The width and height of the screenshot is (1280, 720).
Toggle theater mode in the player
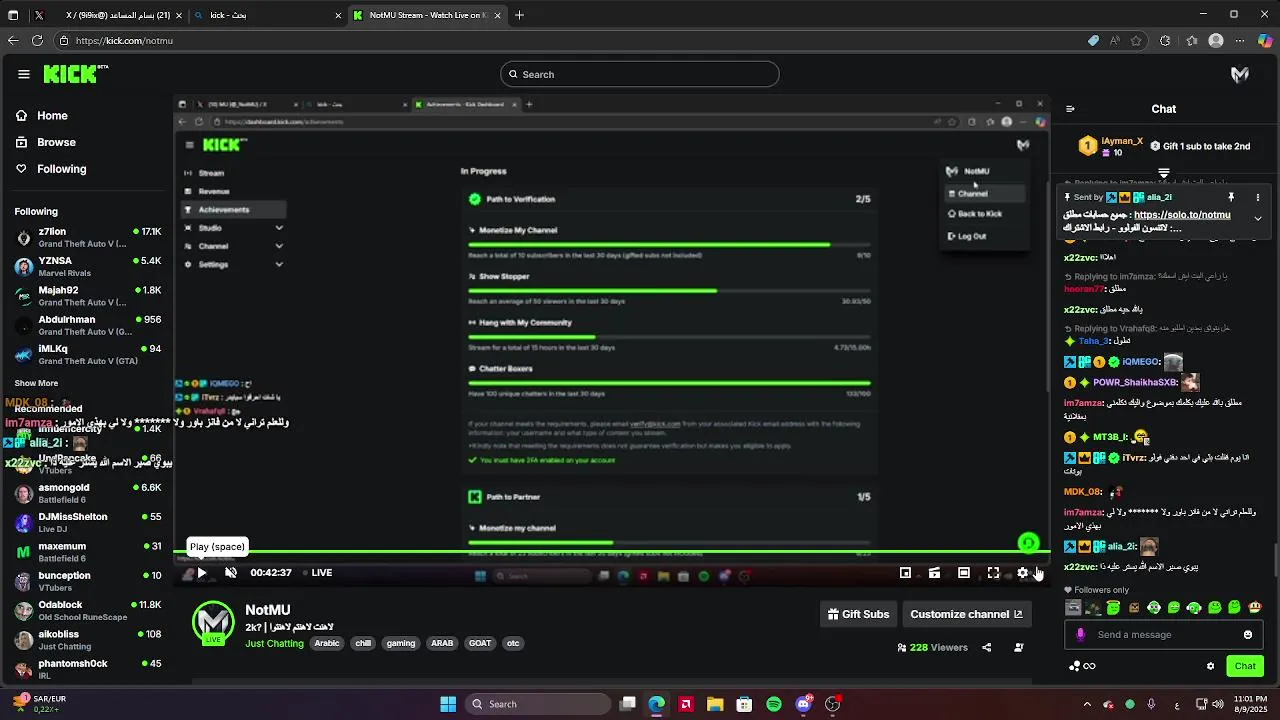pos(963,573)
